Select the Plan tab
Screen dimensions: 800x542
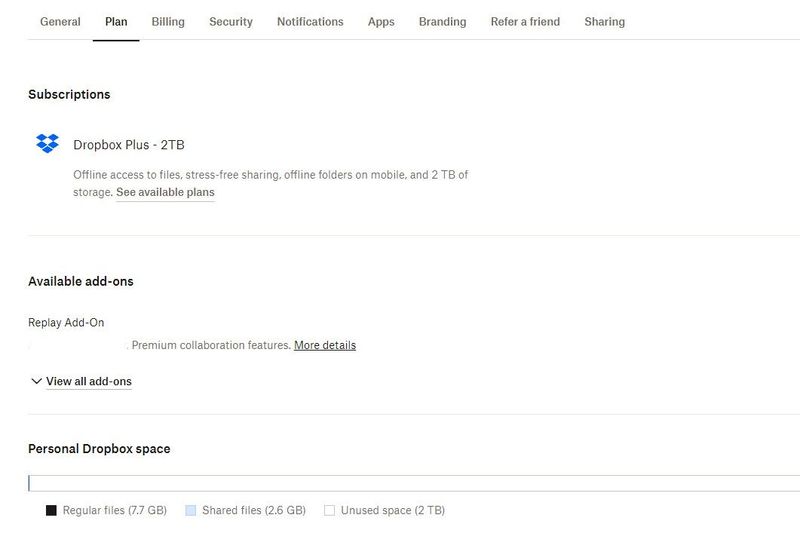click(116, 21)
